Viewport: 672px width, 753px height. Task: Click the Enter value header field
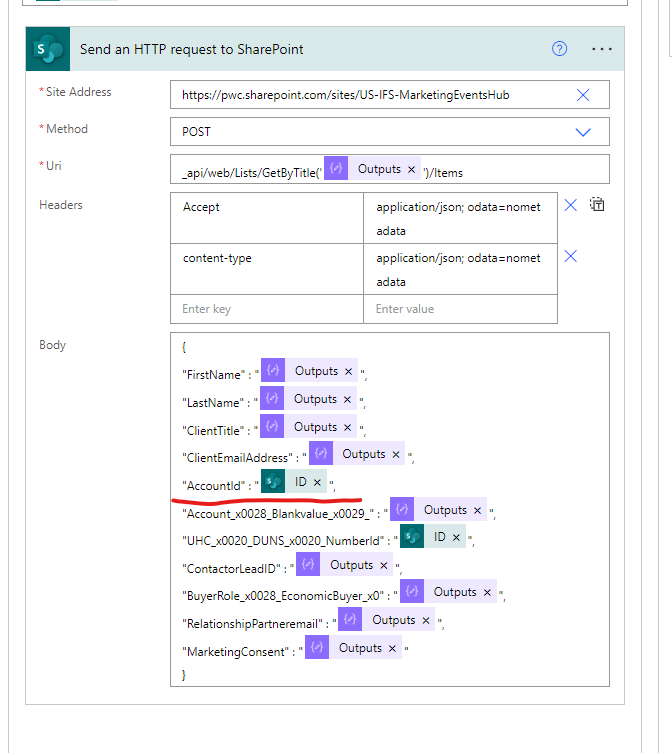pos(460,309)
